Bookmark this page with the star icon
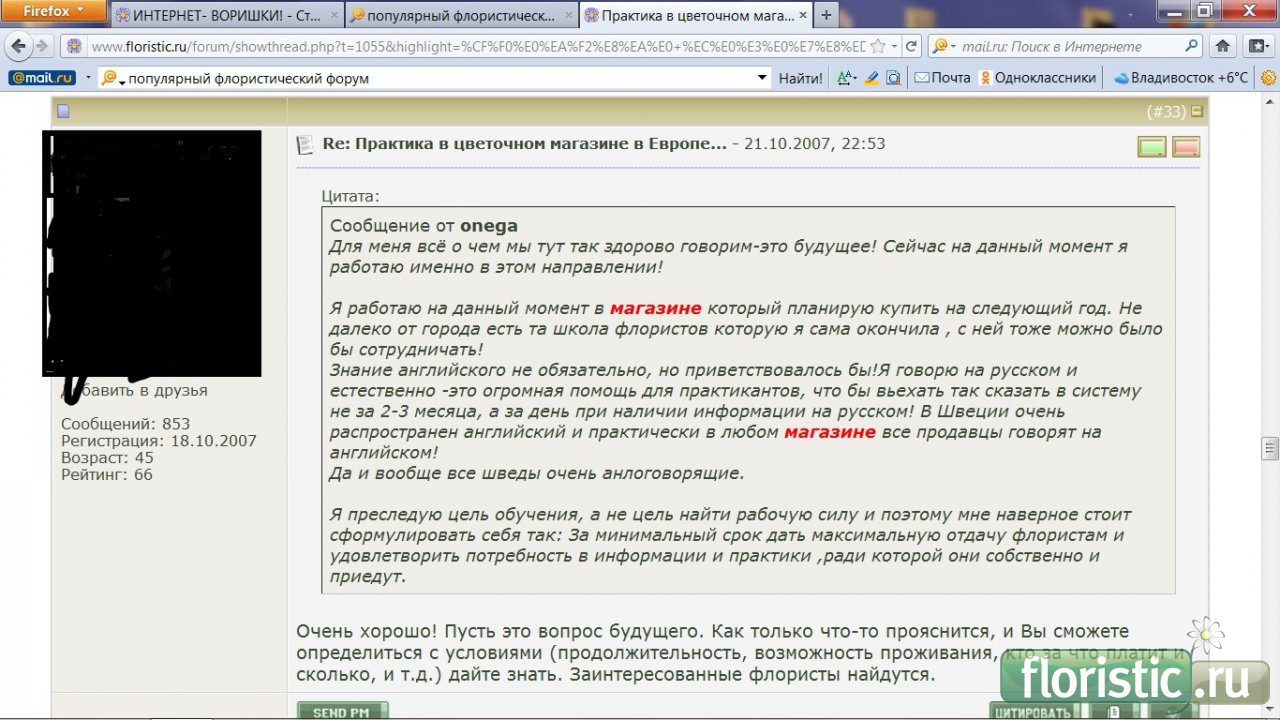The height and width of the screenshot is (720, 1280). [x=877, y=46]
